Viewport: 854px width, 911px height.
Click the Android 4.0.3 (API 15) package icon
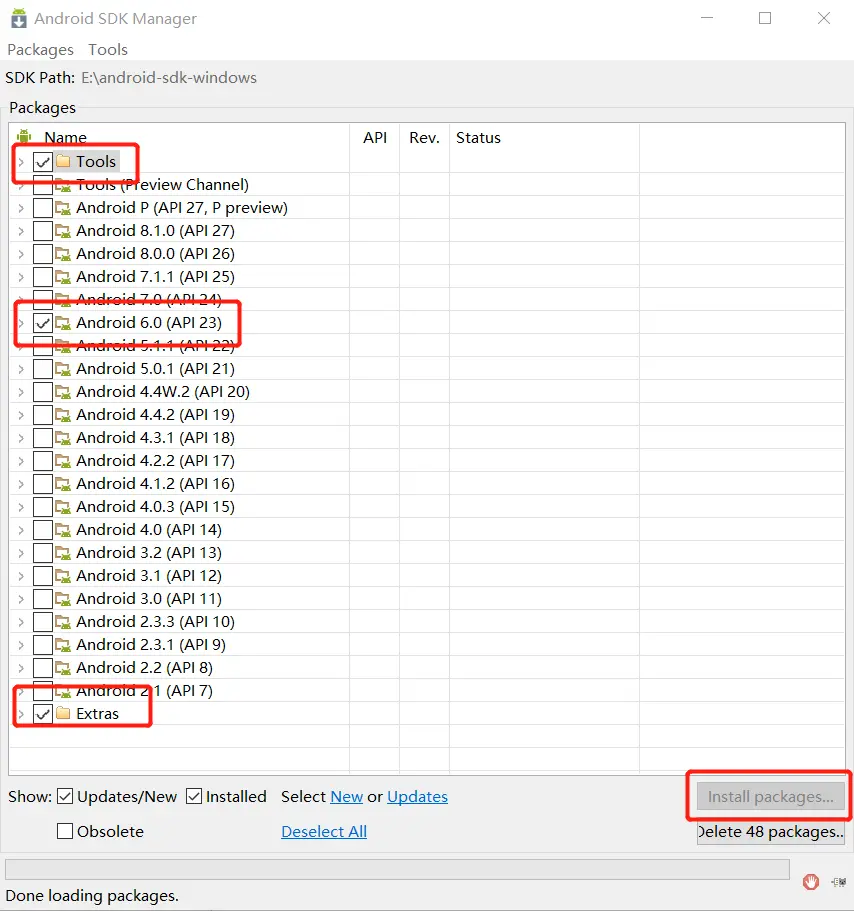[63, 507]
